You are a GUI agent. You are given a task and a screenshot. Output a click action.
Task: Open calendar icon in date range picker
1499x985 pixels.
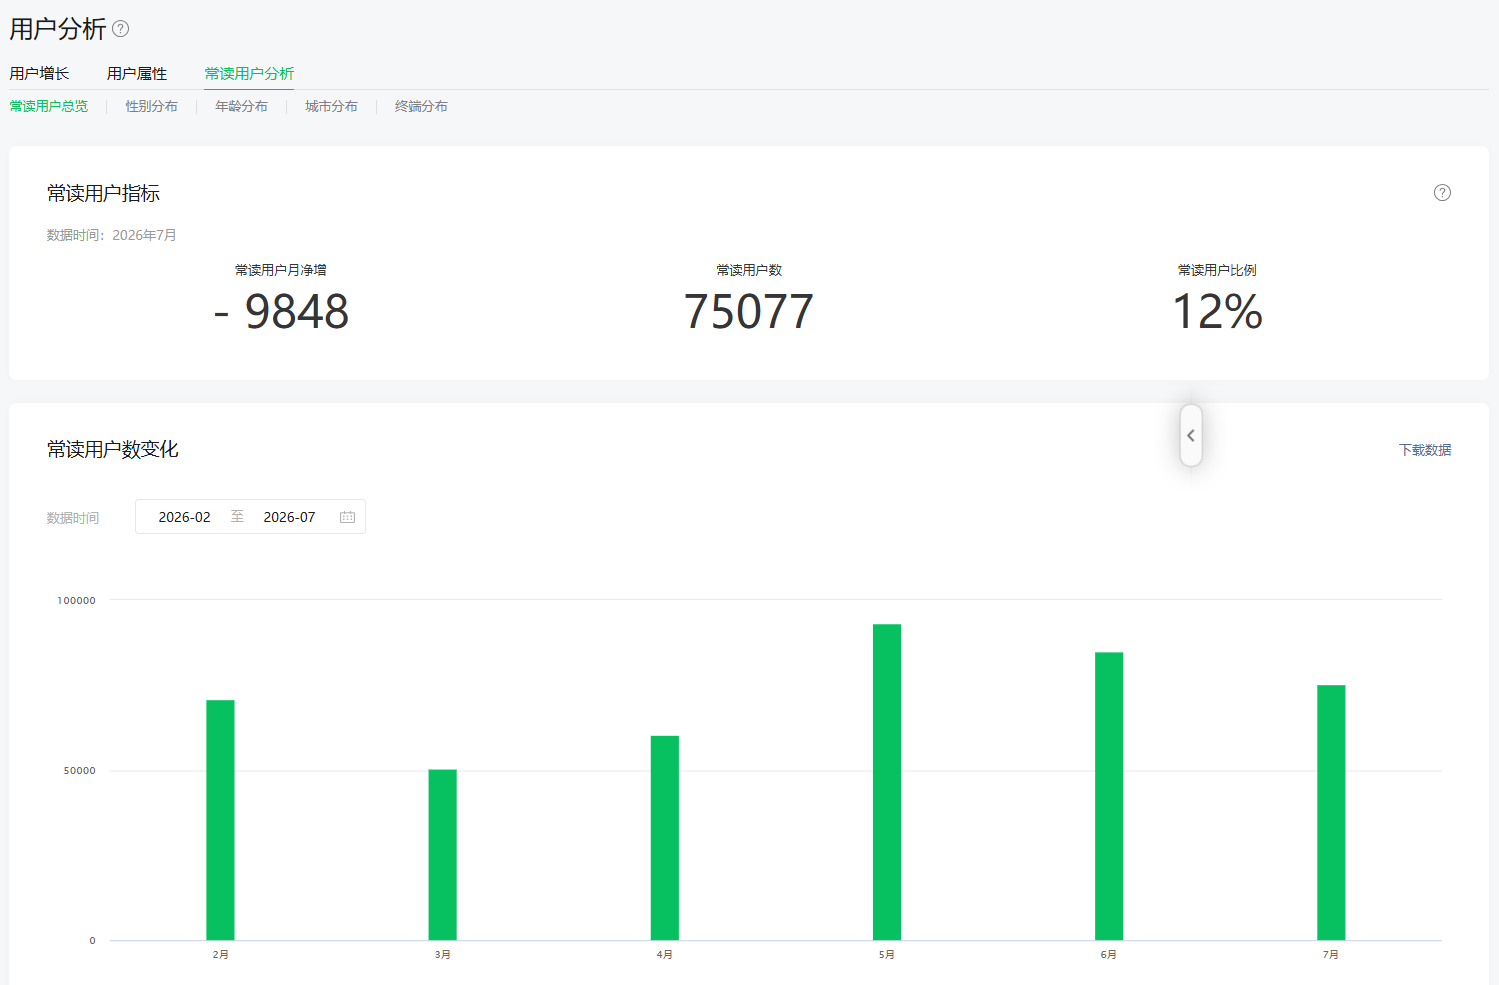[x=348, y=517]
